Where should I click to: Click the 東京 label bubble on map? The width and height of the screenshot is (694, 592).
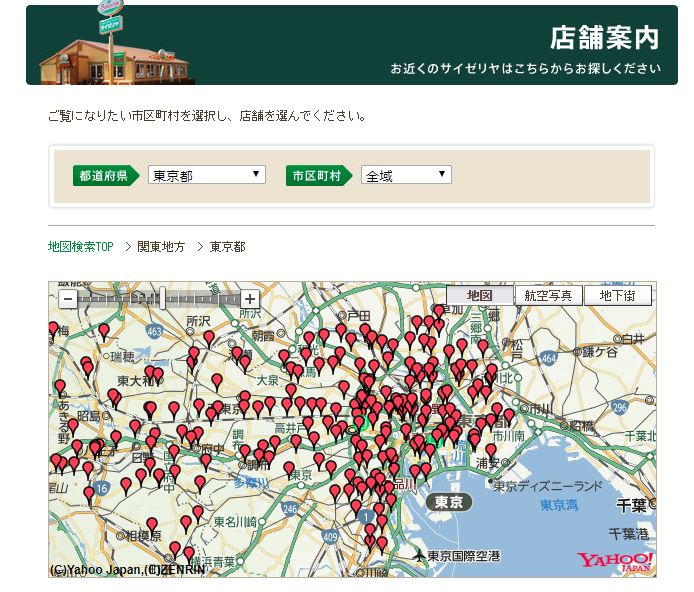(x=448, y=503)
